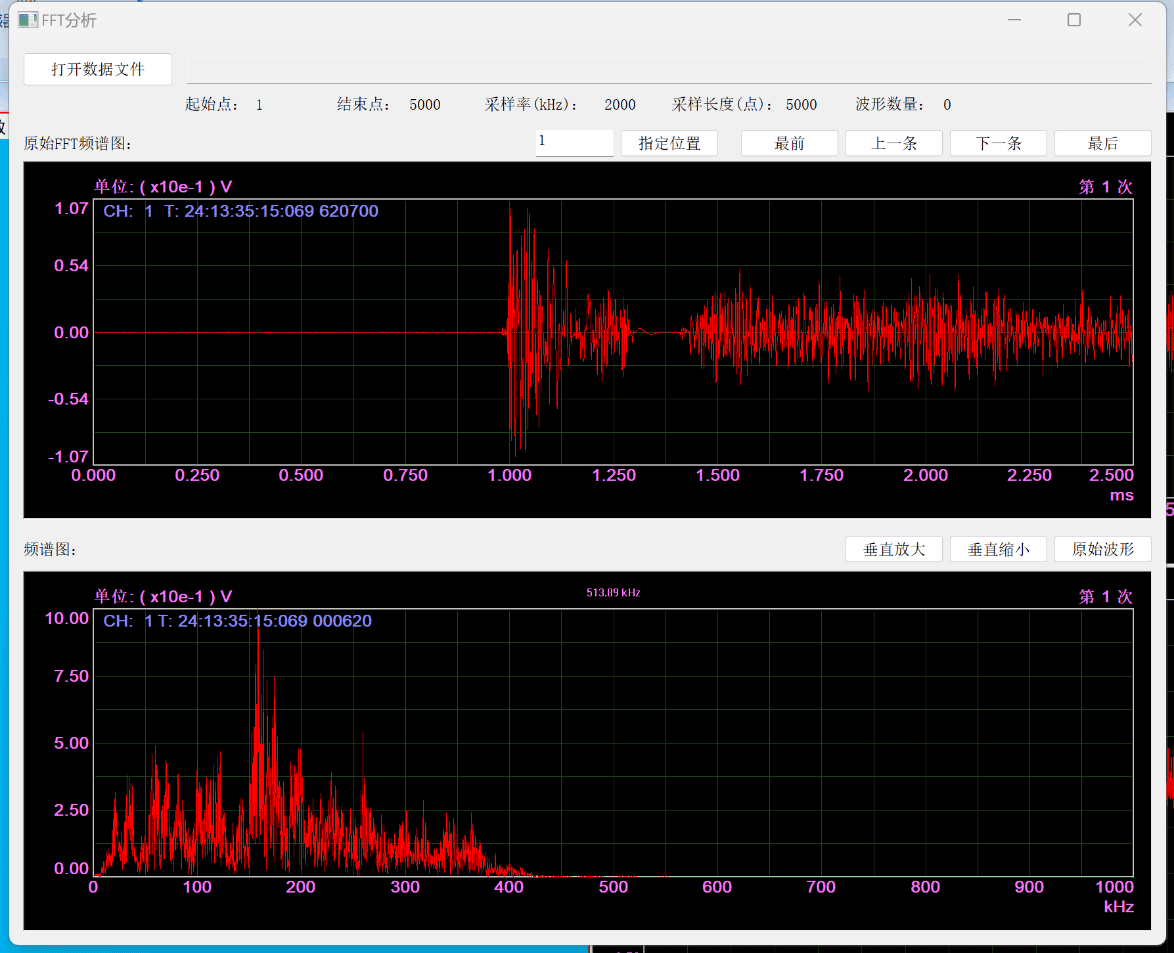Image resolution: width=1174 pixels, height=953 pixels.
Task: Click the empty file path field
Action: click(668, 69)
